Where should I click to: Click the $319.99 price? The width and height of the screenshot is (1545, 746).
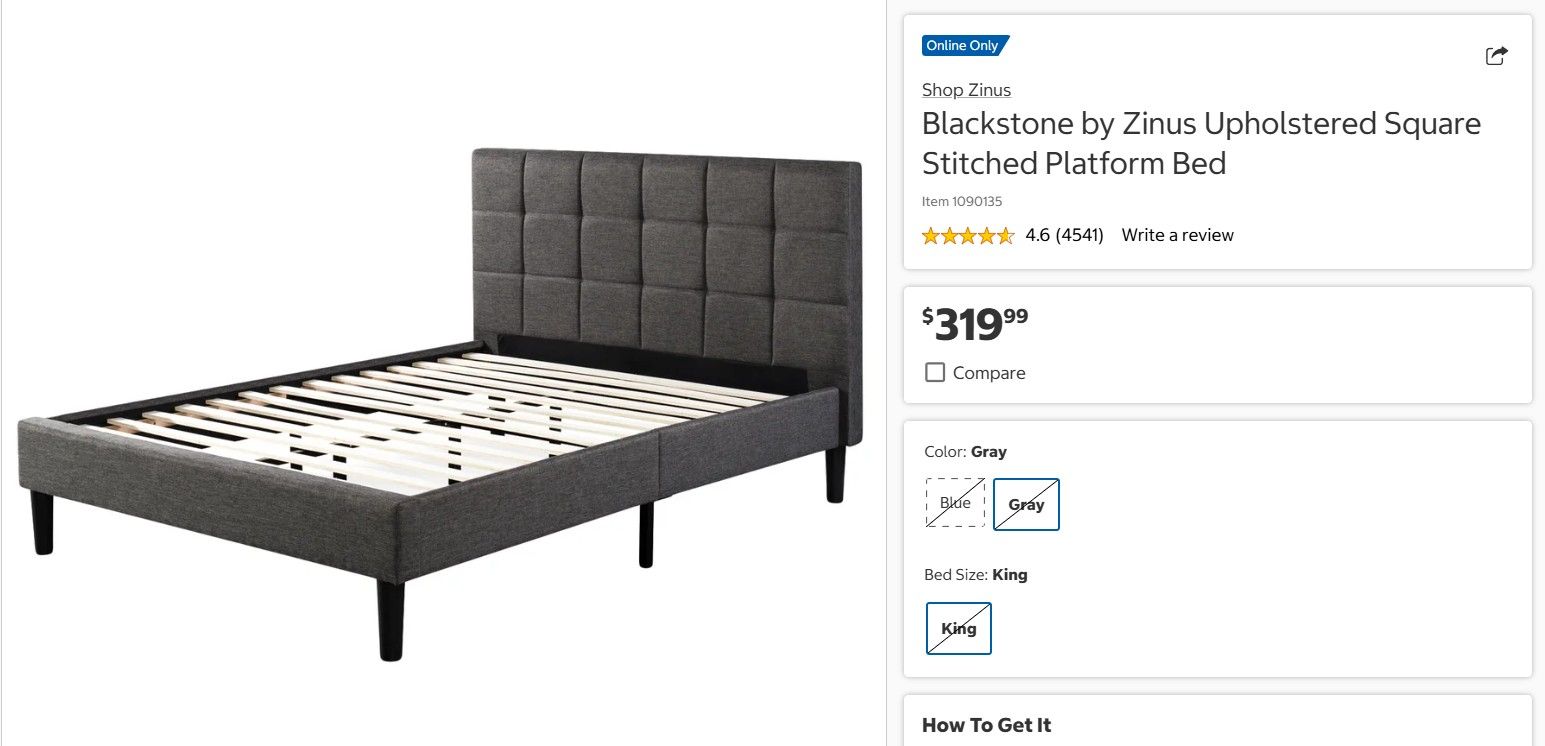coord(975,323)
